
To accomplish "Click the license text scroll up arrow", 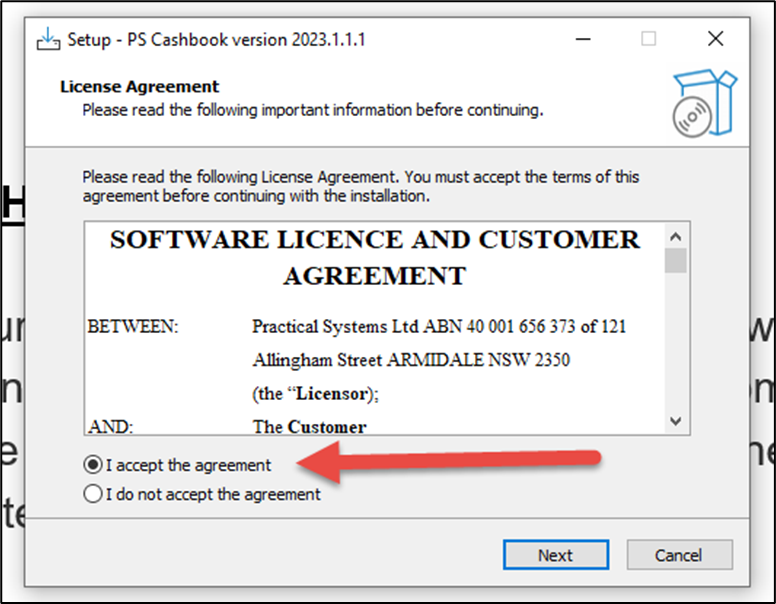I will point(676,236).
